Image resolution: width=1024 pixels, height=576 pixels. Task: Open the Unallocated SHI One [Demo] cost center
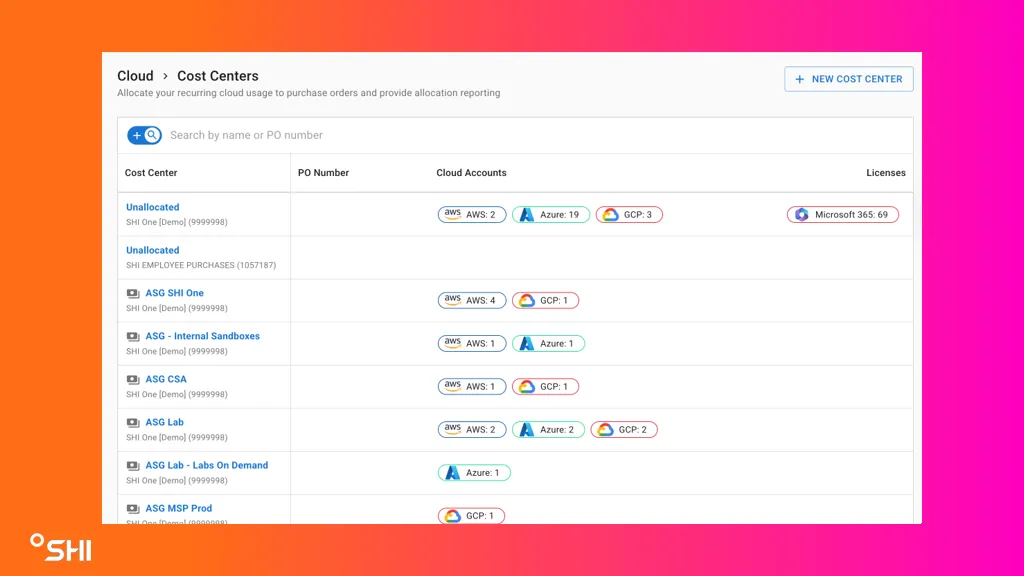pyautogui.click(x=153, y=207)
